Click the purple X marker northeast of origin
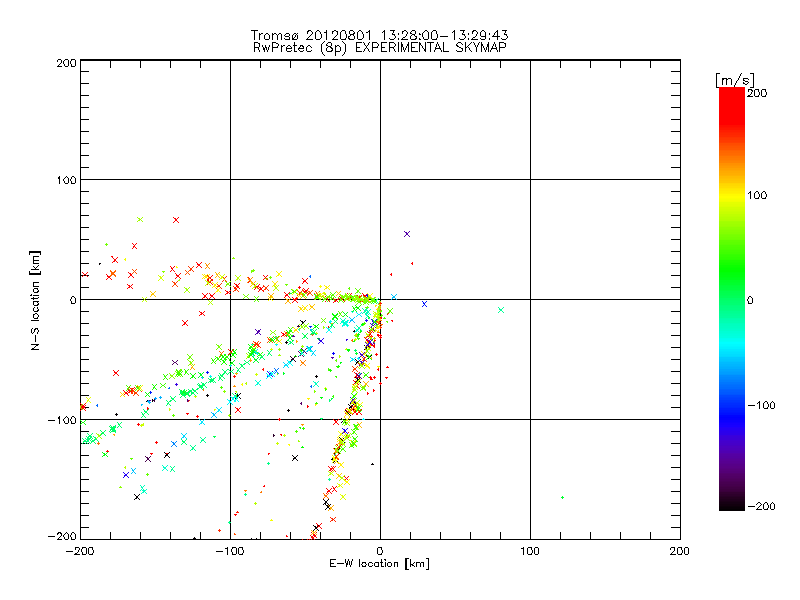 pyautogui.click(x=407, y=234)
